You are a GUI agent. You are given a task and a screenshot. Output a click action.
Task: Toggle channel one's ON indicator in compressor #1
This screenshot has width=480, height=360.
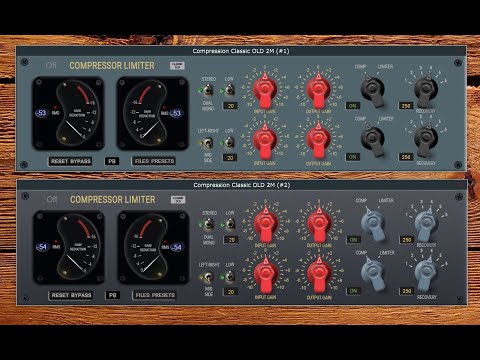pyautogui.click(x=353, y=106)
